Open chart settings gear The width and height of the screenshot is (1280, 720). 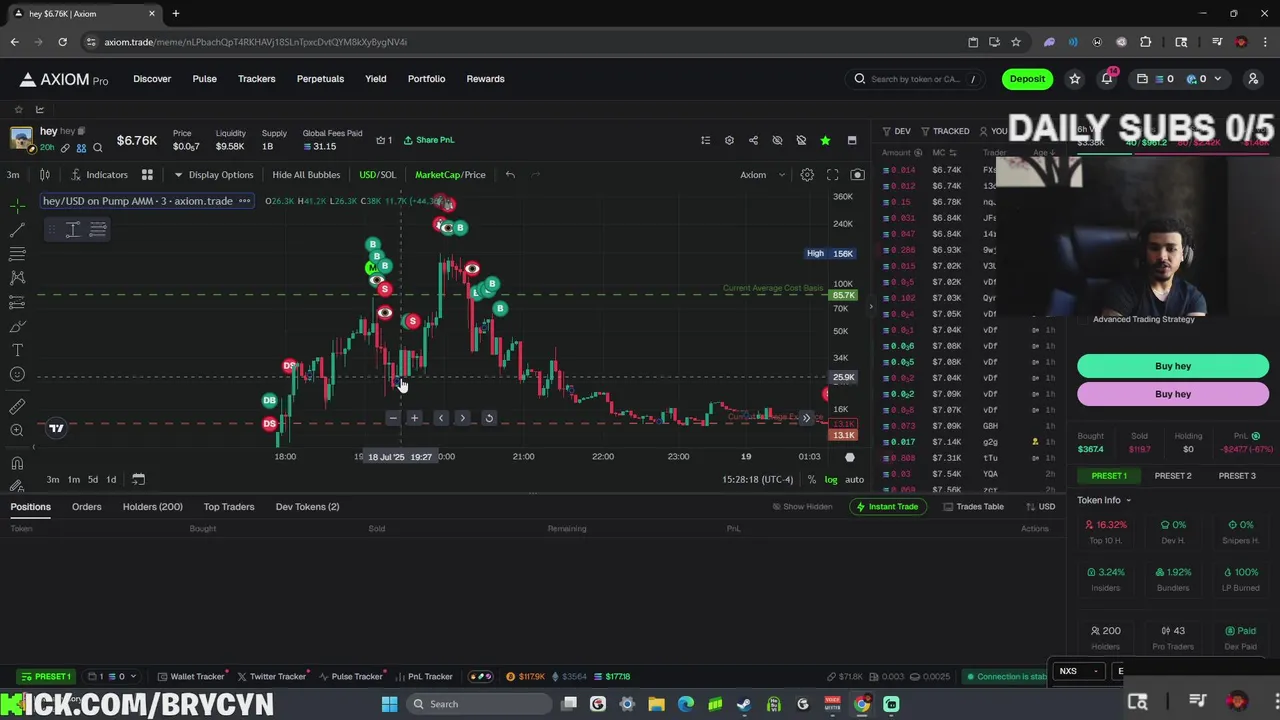(x=807, y=175)
